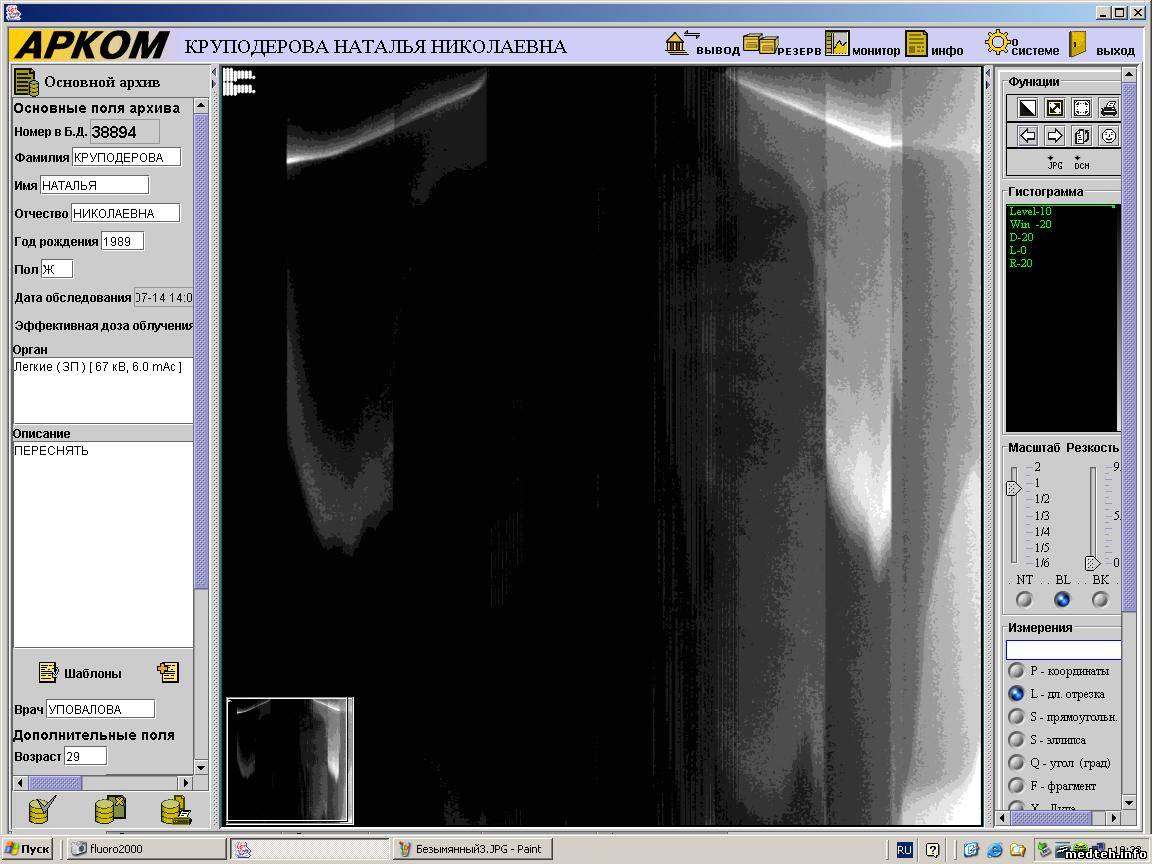Select the P - координаты radio button
This screenshot has height=864, width=1152.
pyautogui.click(x=1016, y=671)
